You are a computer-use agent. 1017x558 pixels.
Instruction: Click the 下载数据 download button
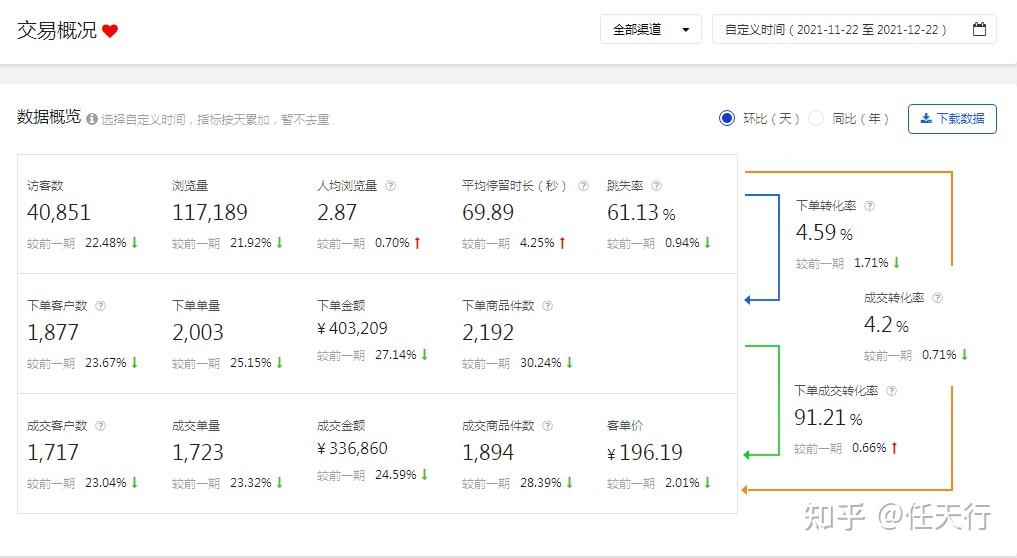coord(952,119)
